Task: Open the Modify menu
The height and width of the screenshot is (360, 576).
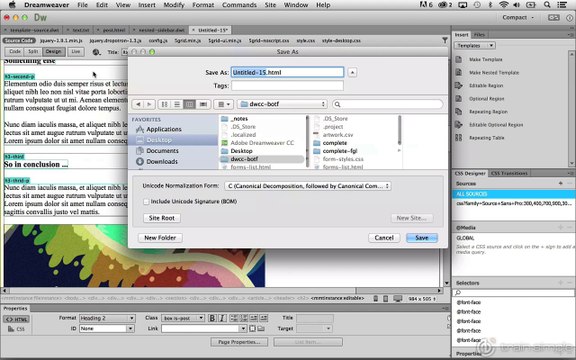Action: [x=174, y=5]
